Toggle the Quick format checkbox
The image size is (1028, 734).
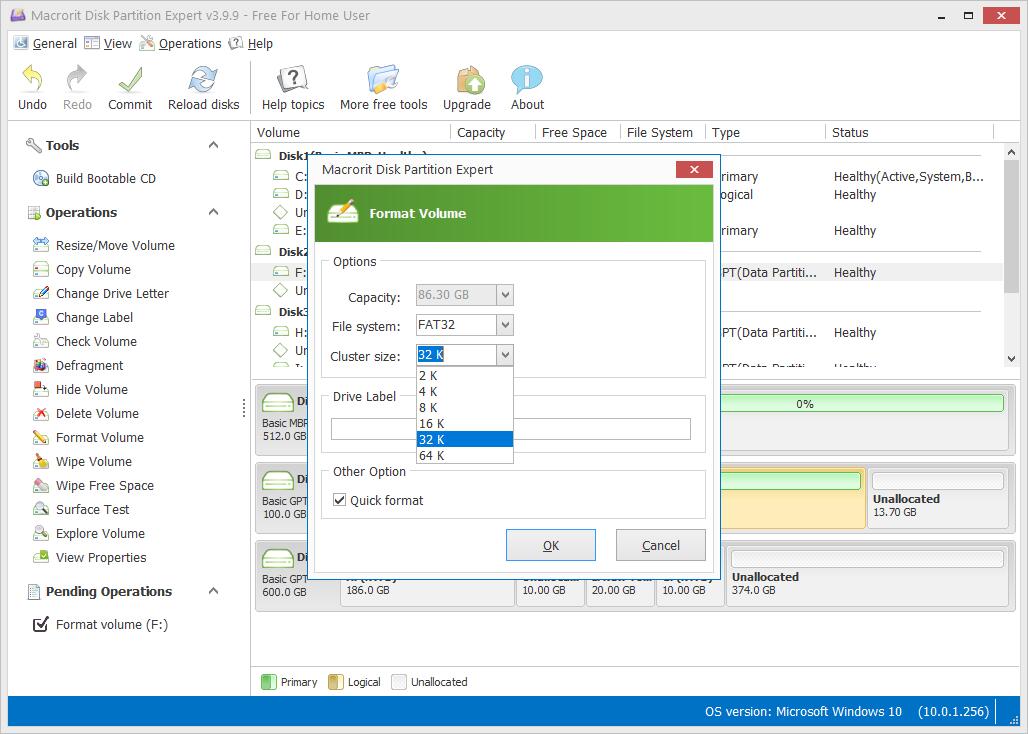(340, 501)
